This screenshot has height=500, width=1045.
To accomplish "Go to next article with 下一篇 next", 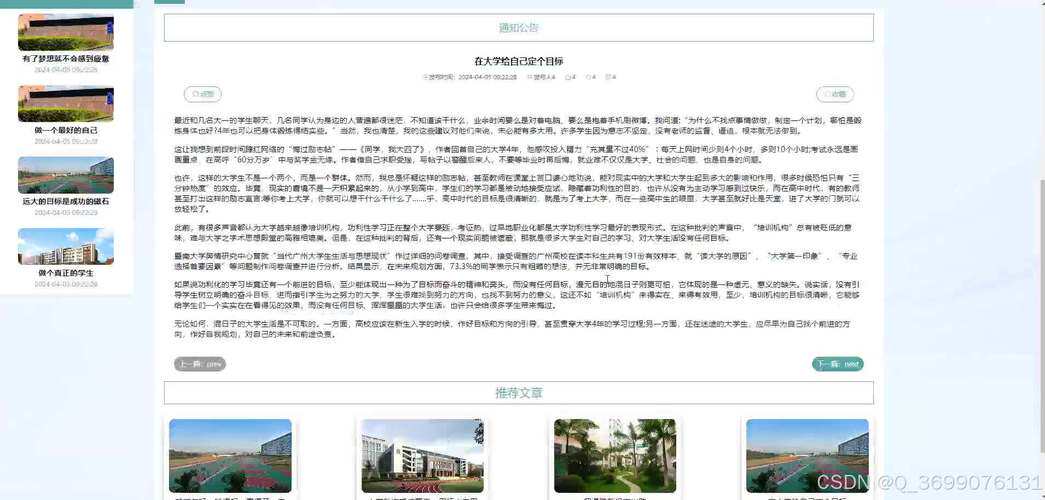I will 838,364.
